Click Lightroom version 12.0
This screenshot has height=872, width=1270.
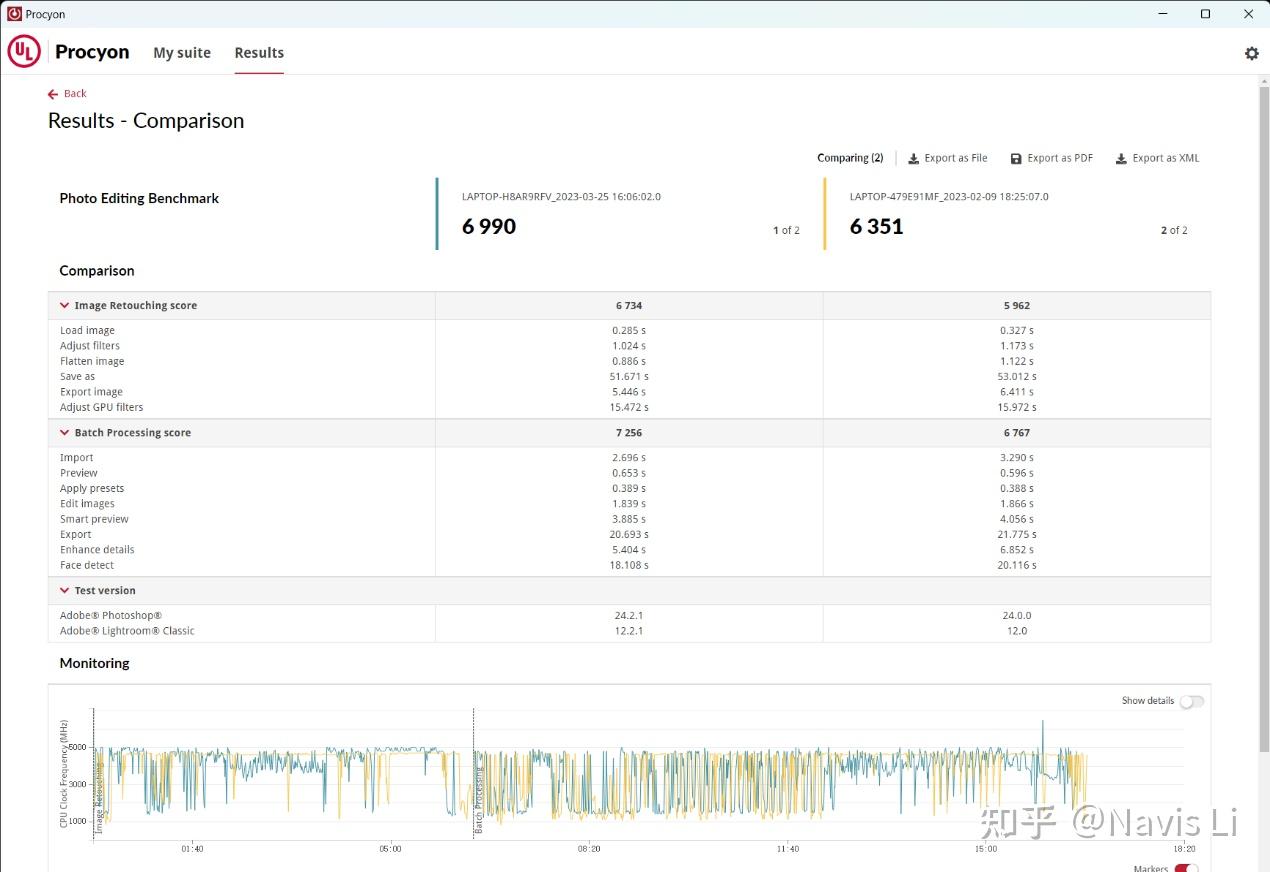click(x=1017, y=631)
